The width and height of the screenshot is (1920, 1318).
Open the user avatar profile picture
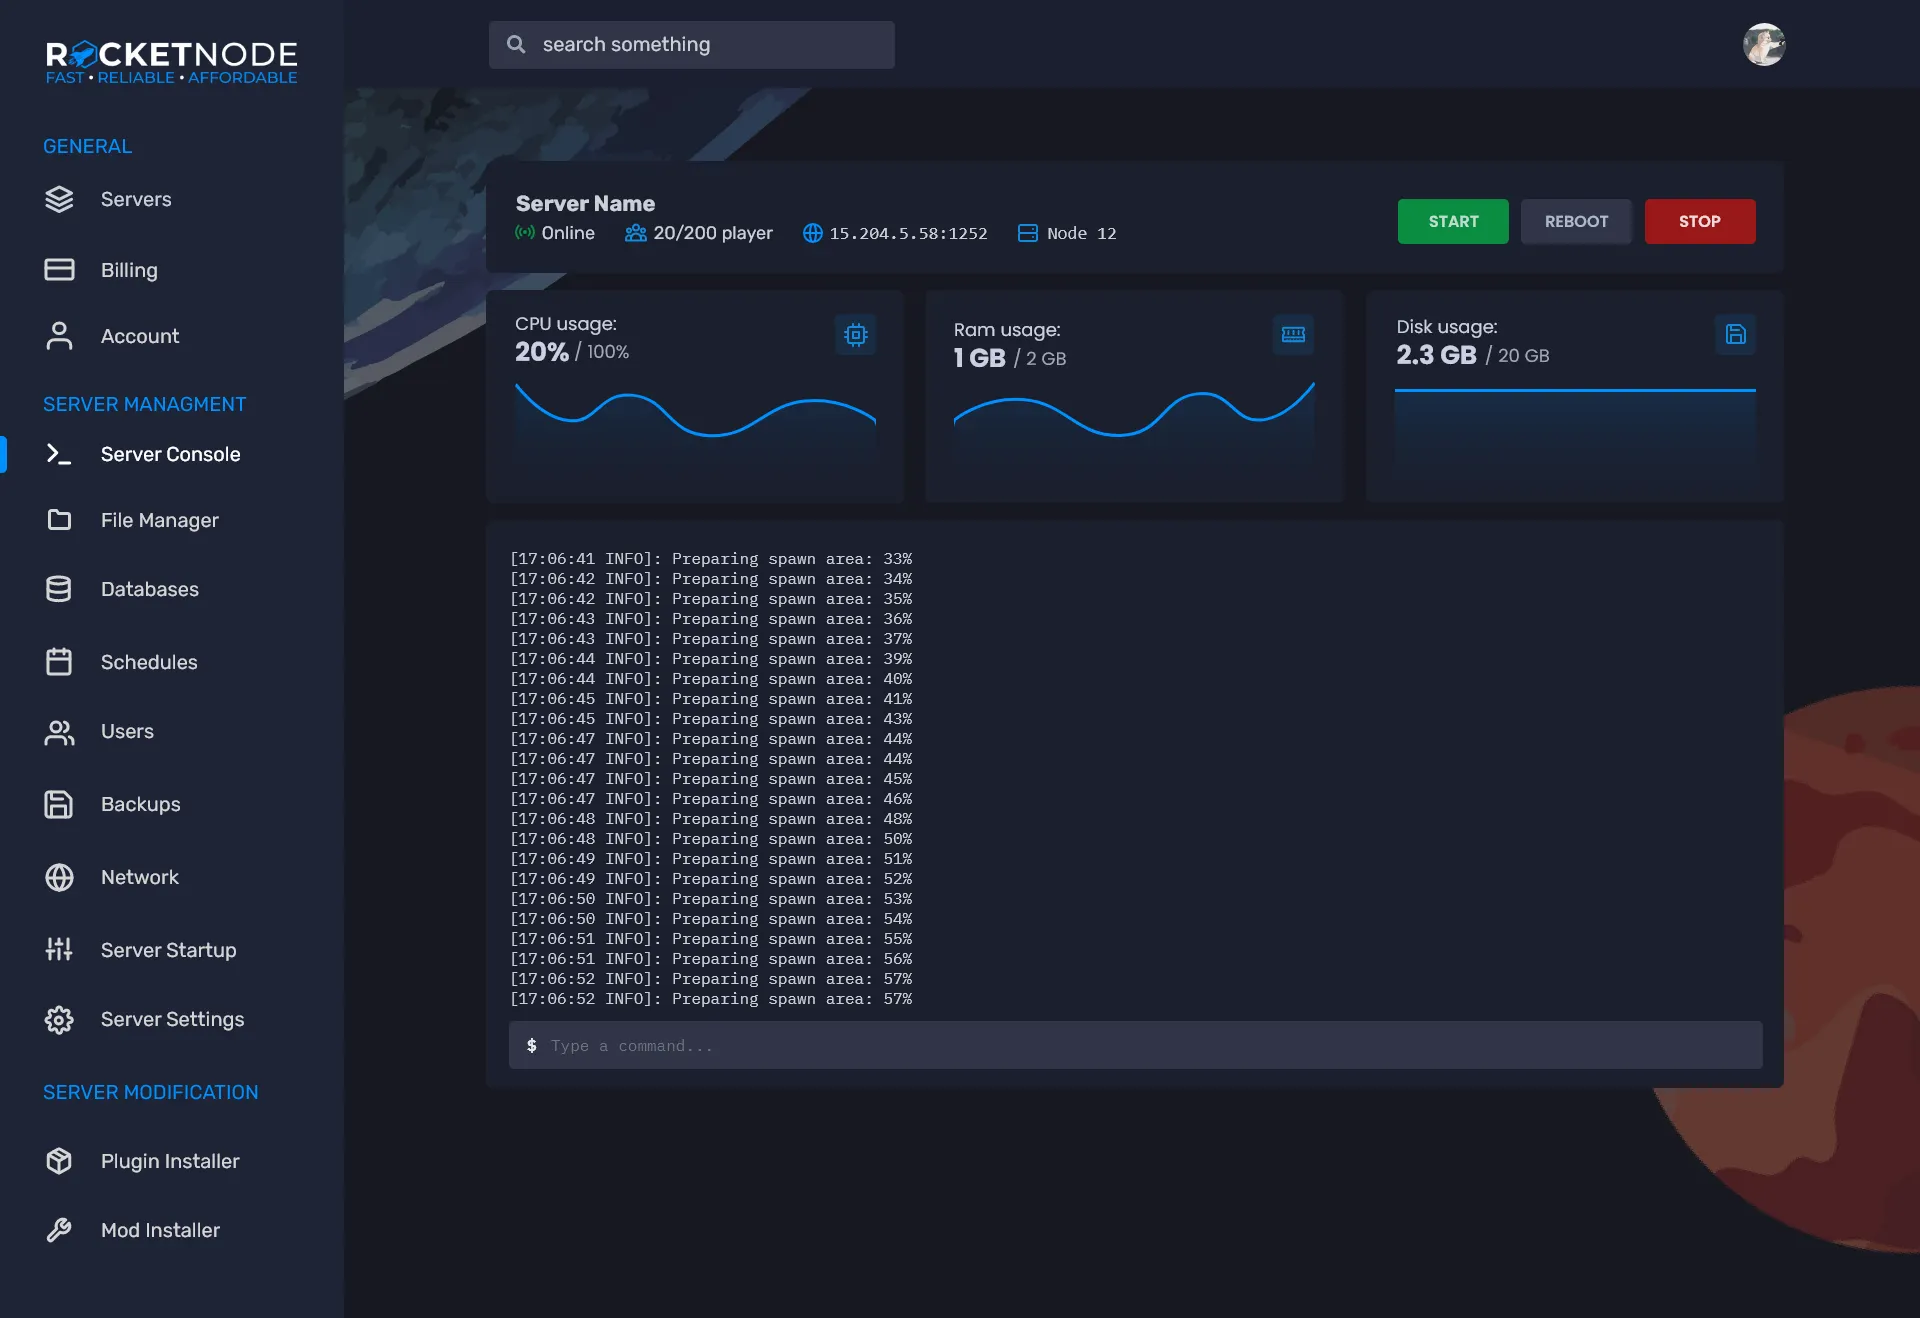point(1764,45)
